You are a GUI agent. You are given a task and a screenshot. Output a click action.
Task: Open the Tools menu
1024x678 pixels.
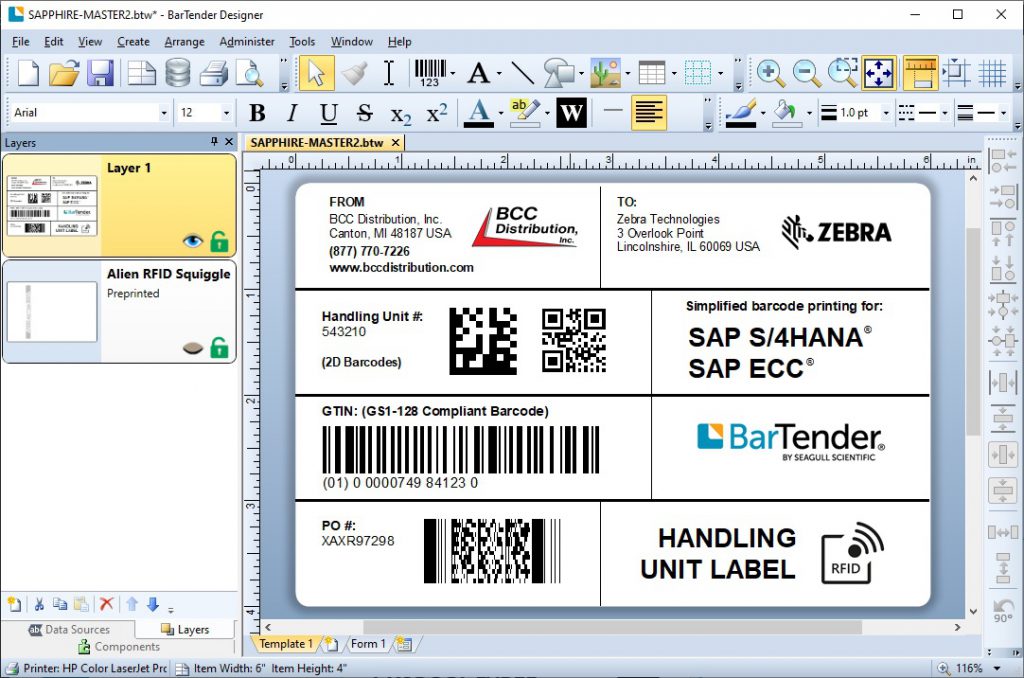coord(302,42)
